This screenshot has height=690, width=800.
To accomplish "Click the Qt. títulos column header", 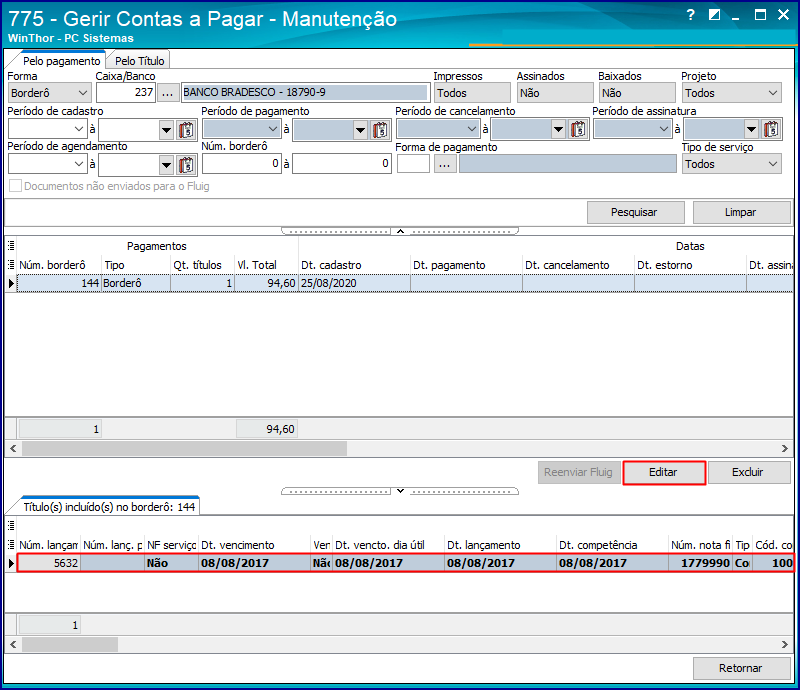I will tap(202, 265).
